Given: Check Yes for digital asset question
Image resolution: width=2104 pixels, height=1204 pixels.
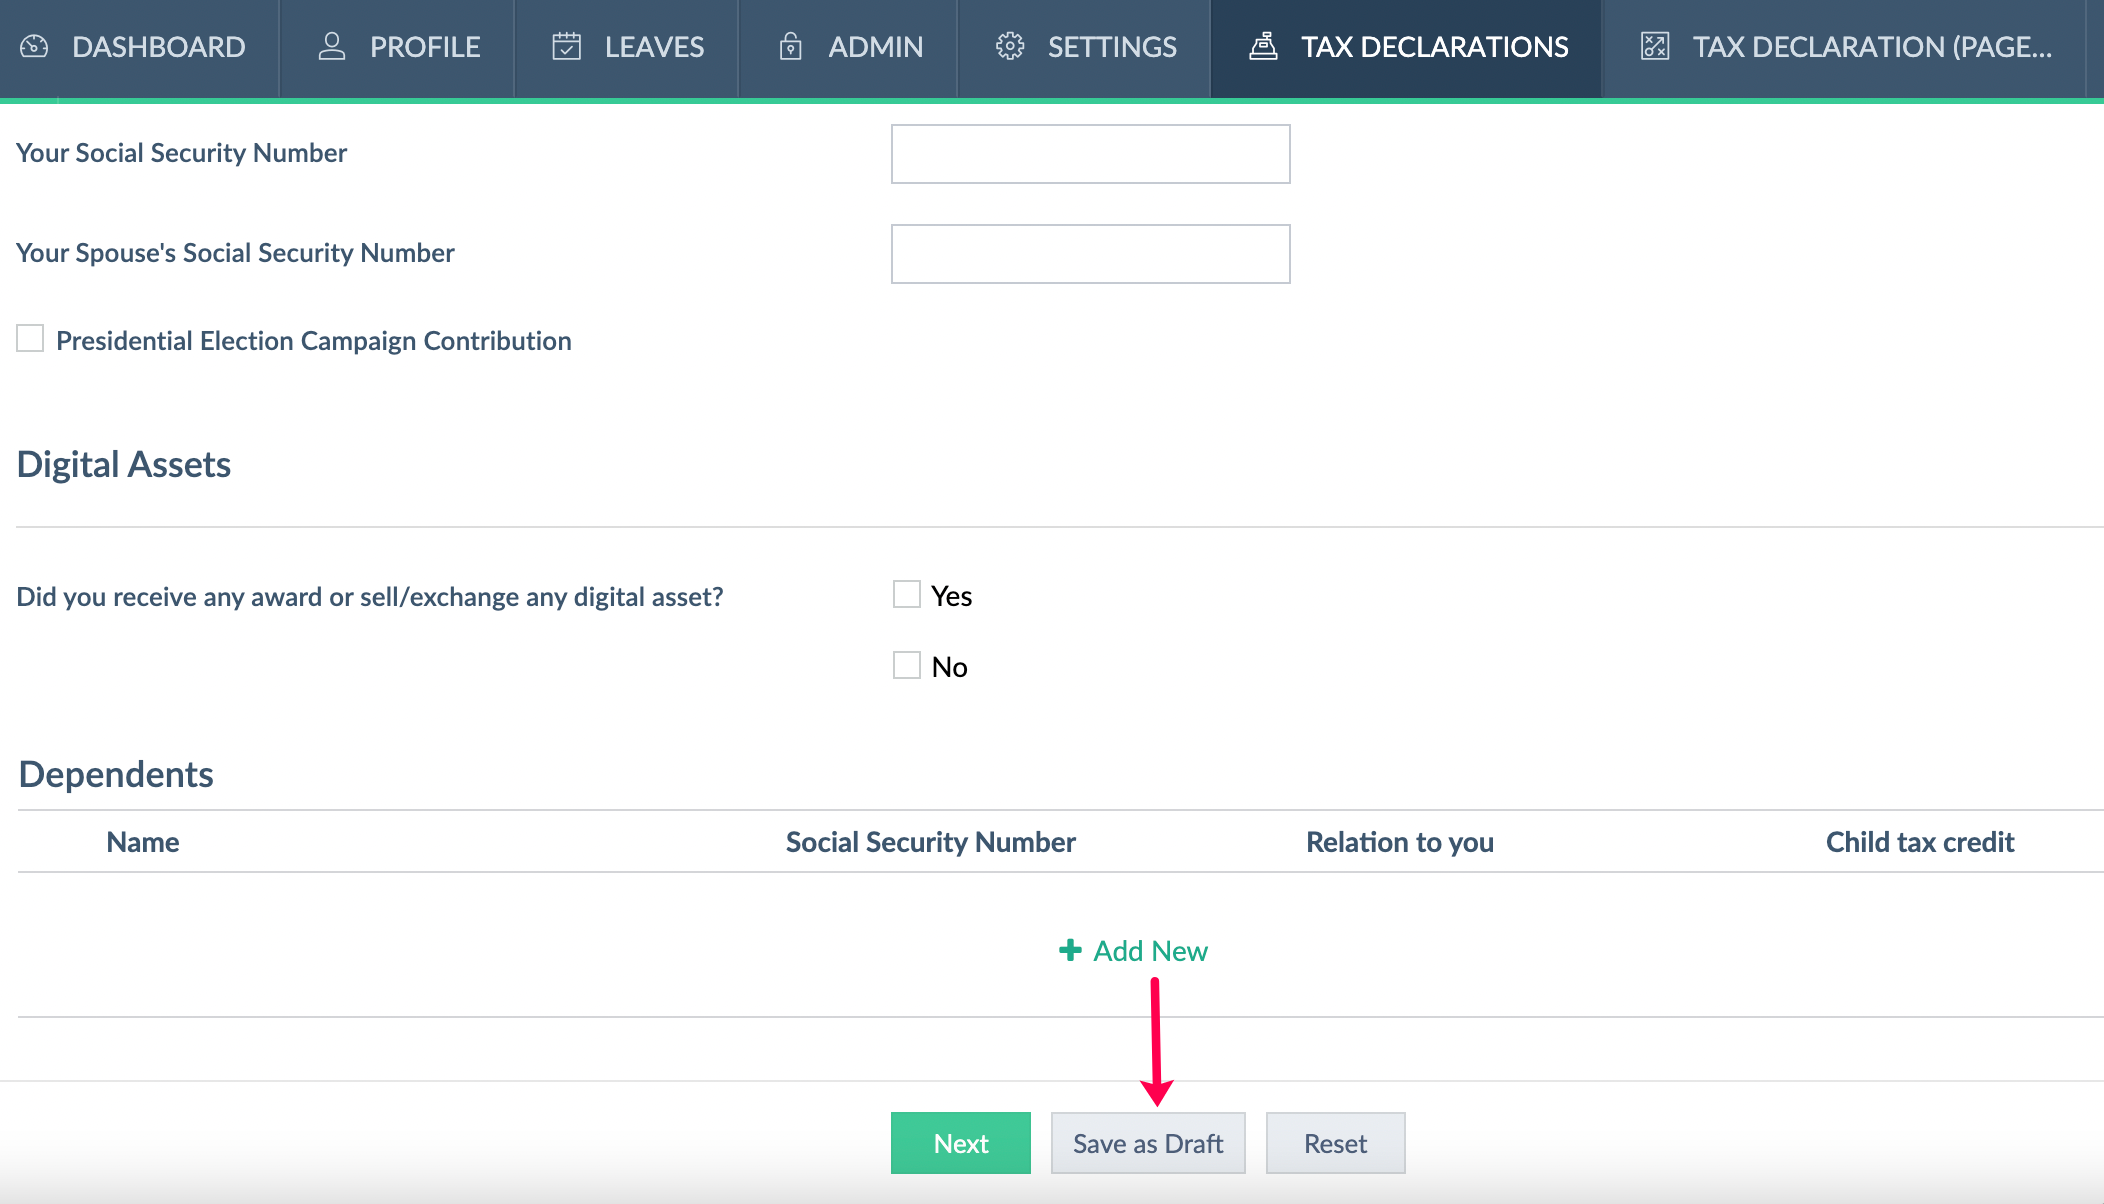Looking at the screenshot, I should [x=906, y=594].
